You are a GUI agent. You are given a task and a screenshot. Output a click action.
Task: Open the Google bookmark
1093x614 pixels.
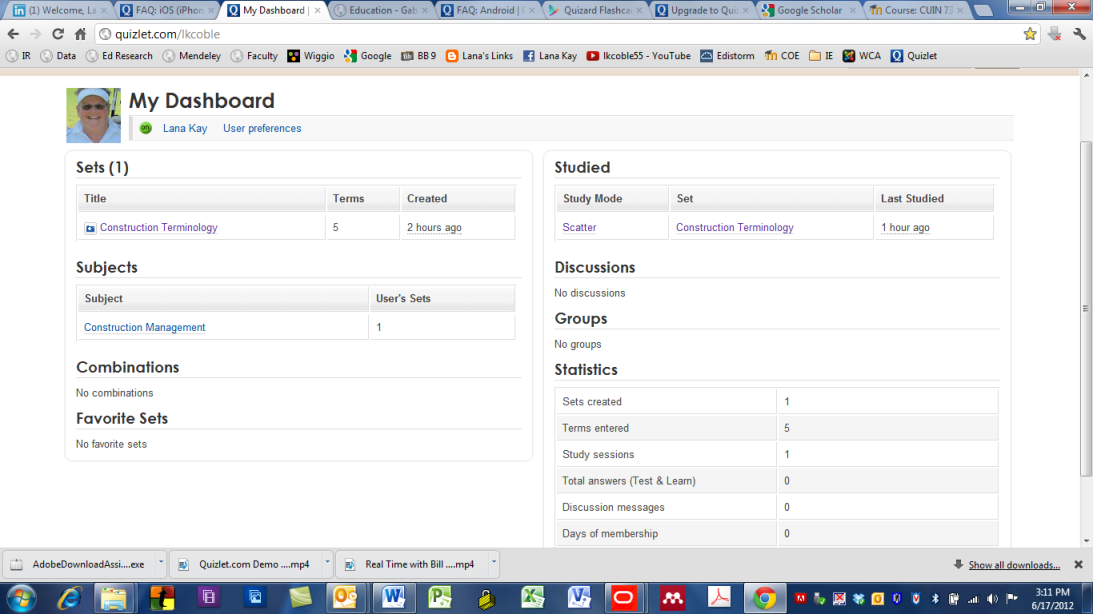pos(368,56)
